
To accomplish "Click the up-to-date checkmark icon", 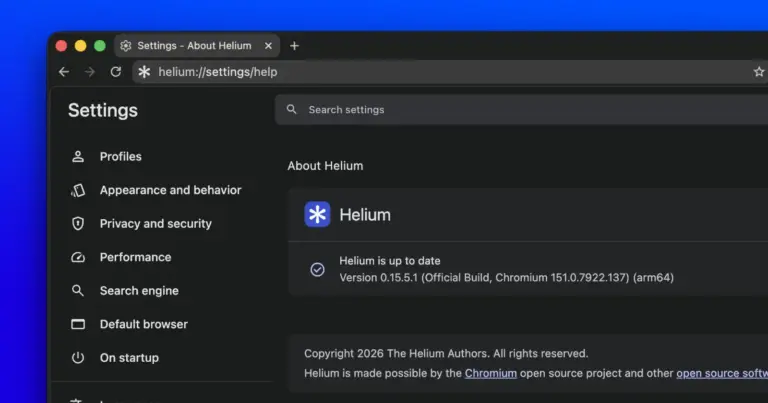I will pos(317,269).
